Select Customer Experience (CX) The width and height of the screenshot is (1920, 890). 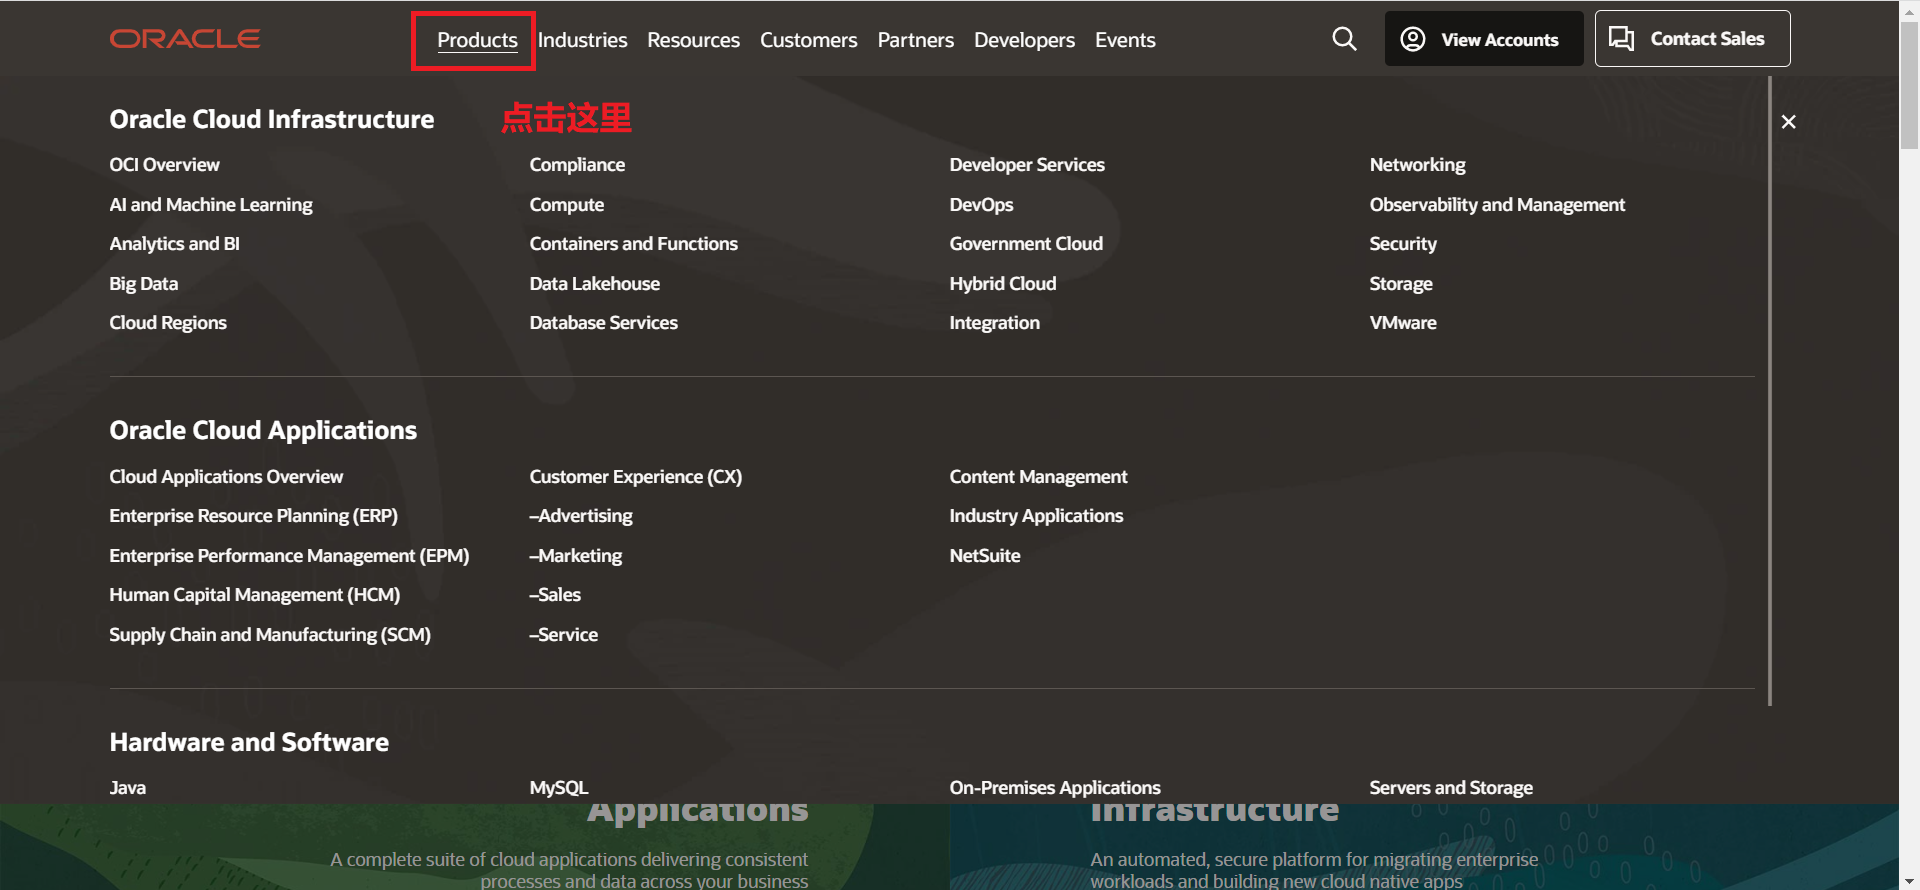(x=636, y=477)
